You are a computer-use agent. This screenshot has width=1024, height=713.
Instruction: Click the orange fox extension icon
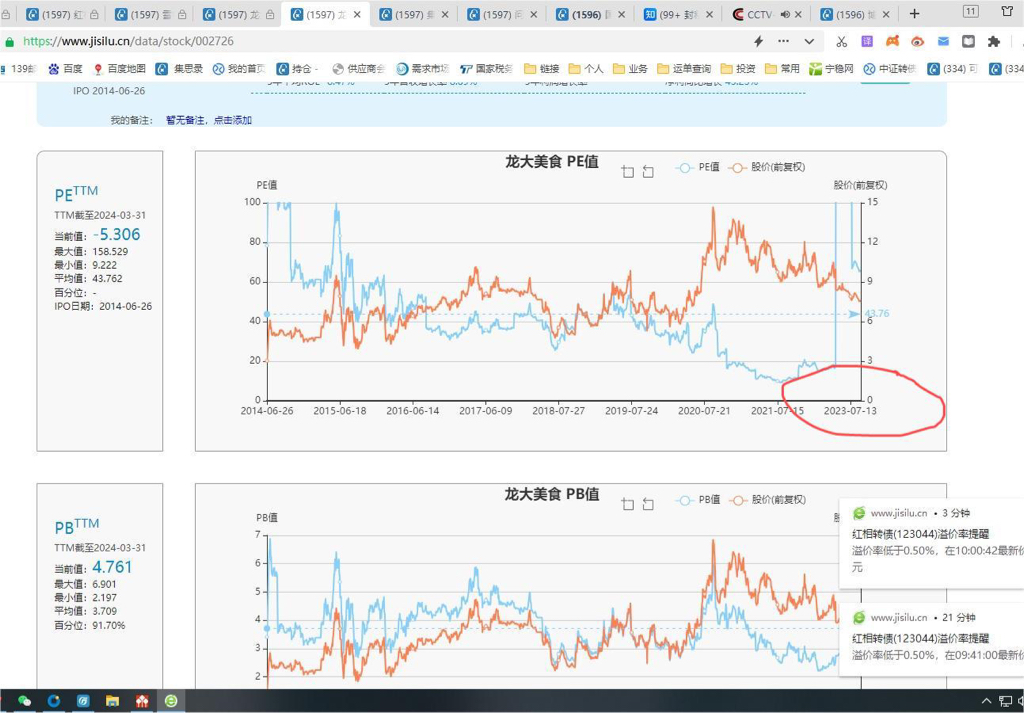(892, 41)
